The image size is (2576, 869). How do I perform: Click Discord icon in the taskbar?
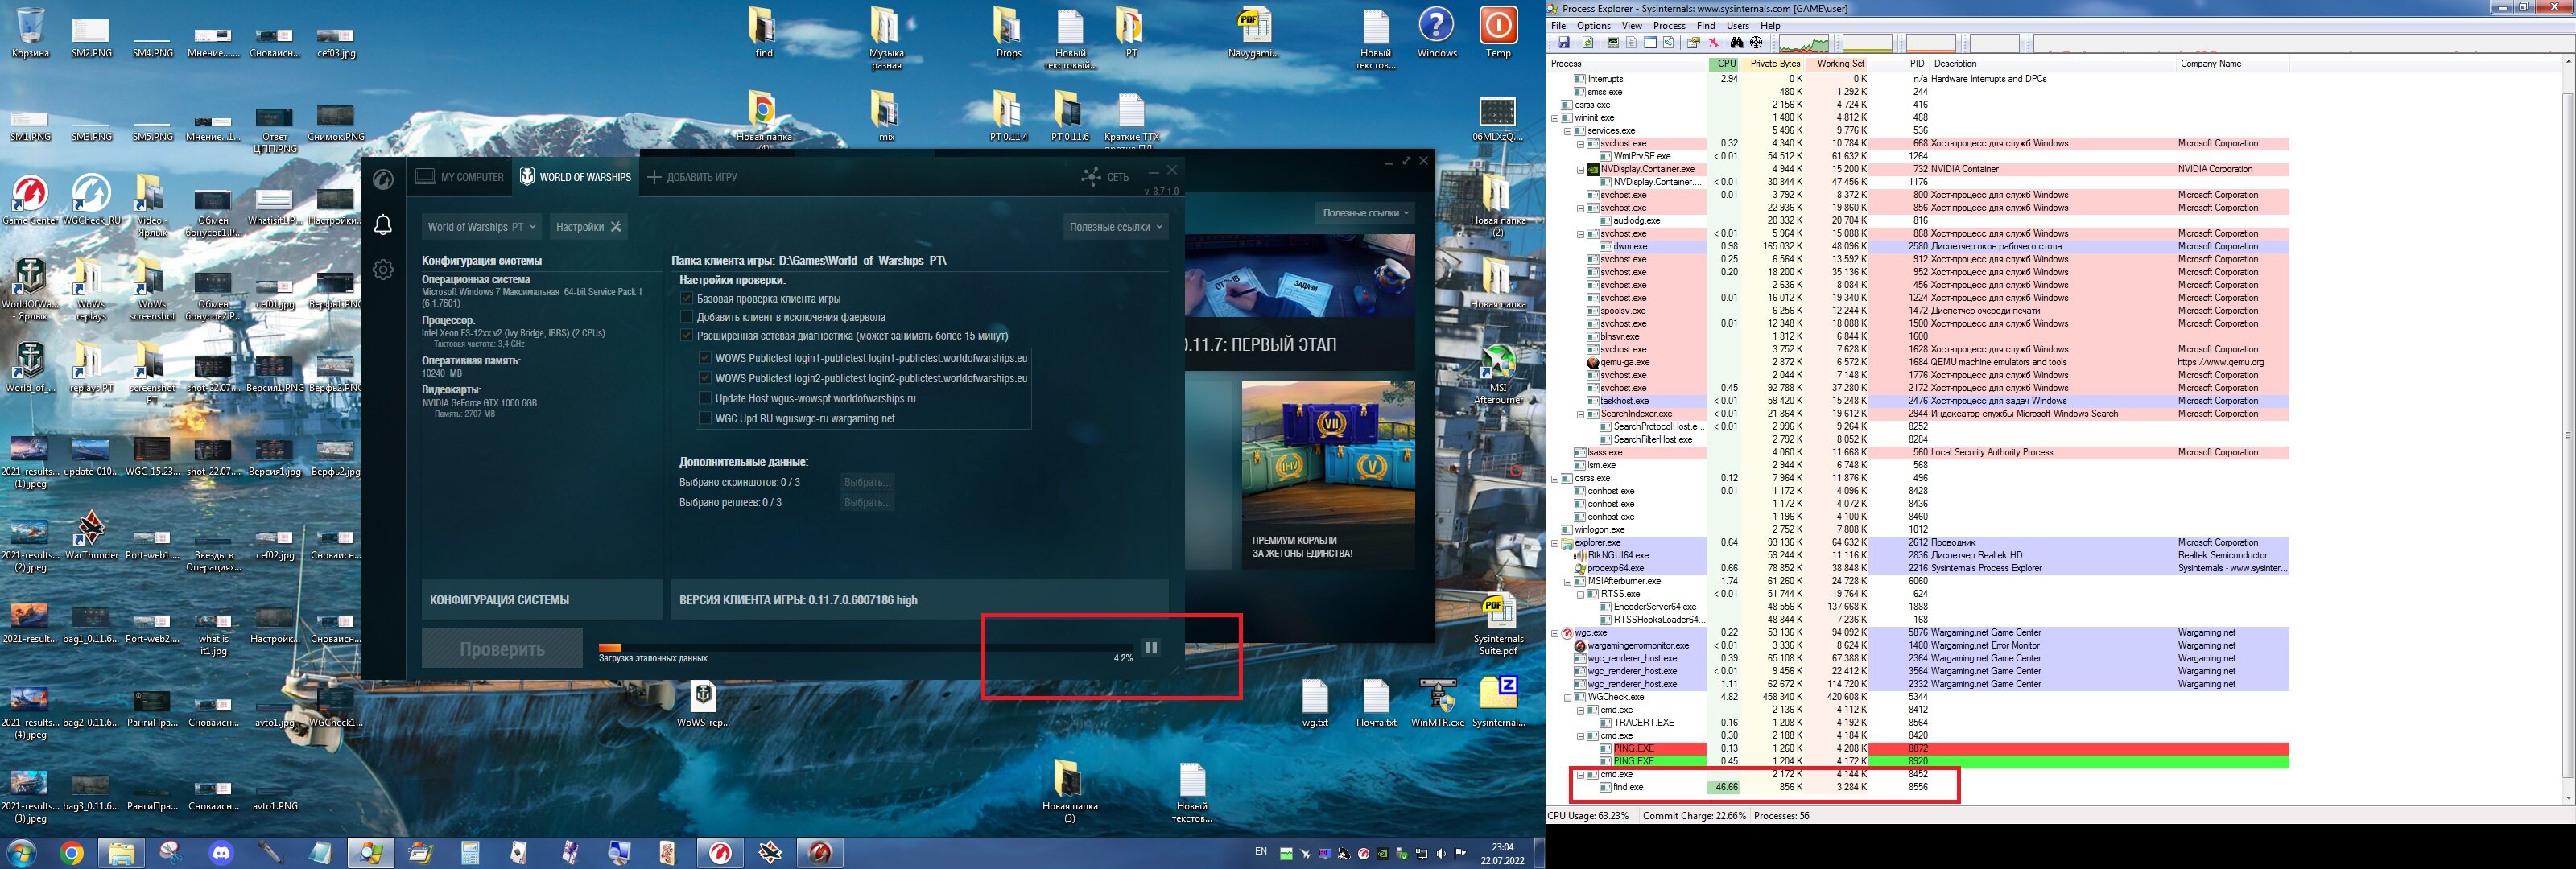pos(221,853)
